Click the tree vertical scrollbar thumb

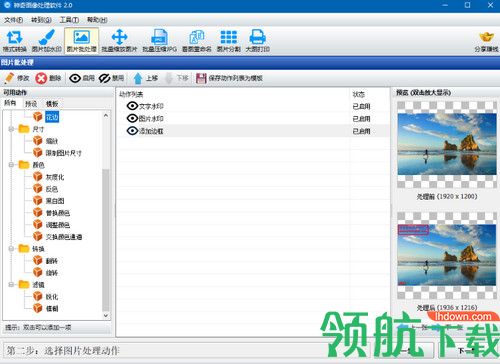pyautogui.click(x=106, y=239)
